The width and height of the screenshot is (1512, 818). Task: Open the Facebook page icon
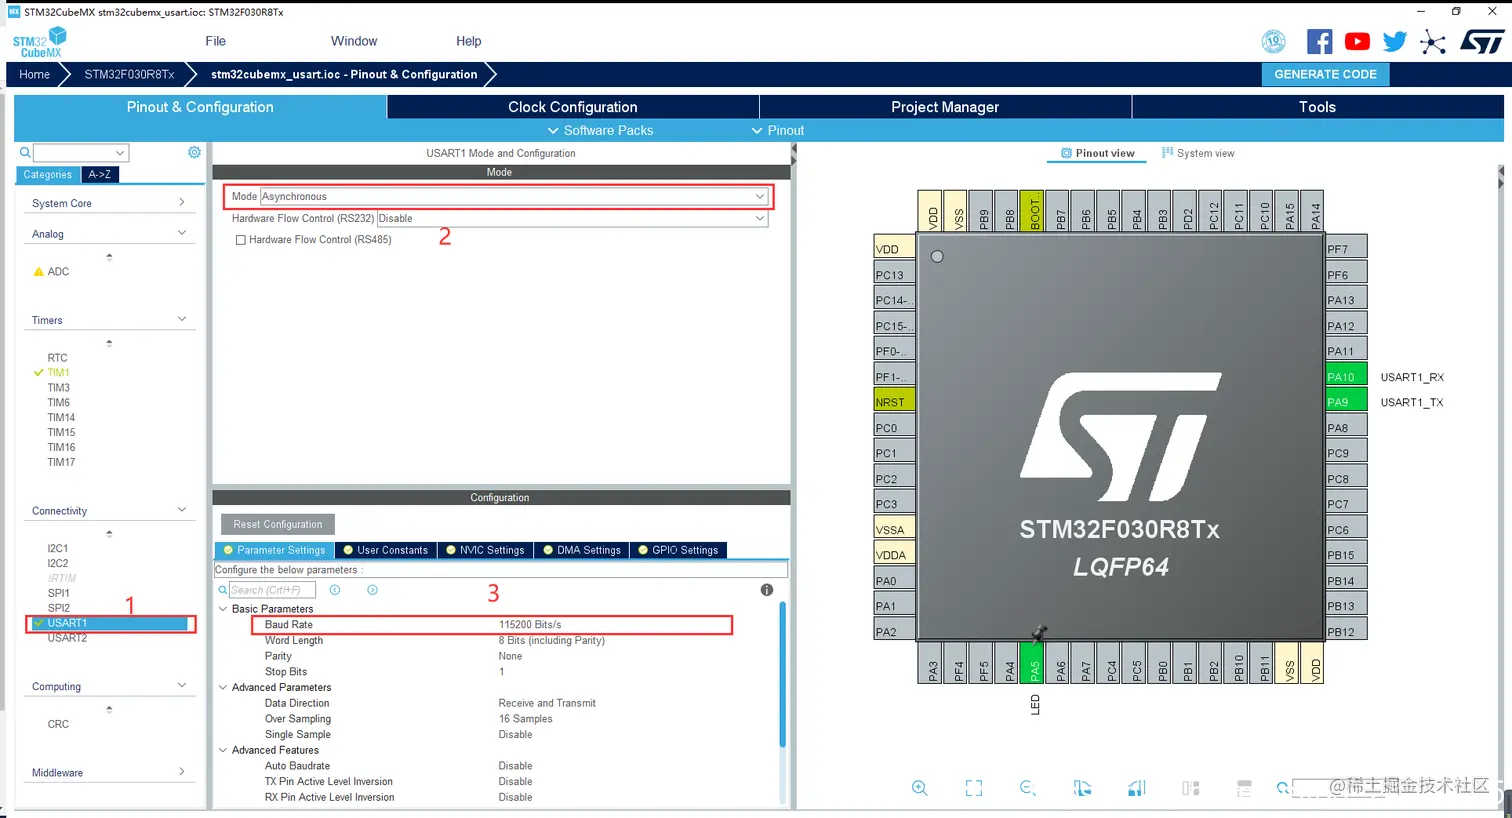(1319, 41)
